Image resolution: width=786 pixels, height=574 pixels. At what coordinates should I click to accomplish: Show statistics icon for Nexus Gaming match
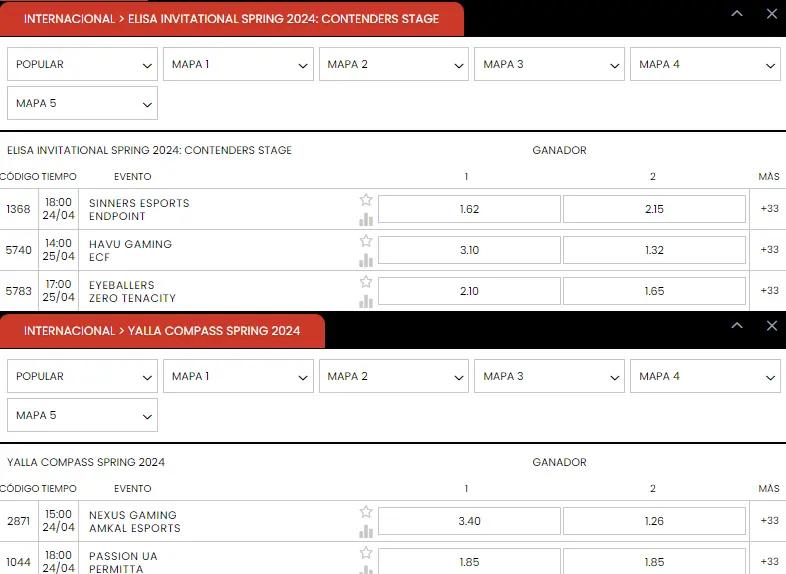click(366, 531)
